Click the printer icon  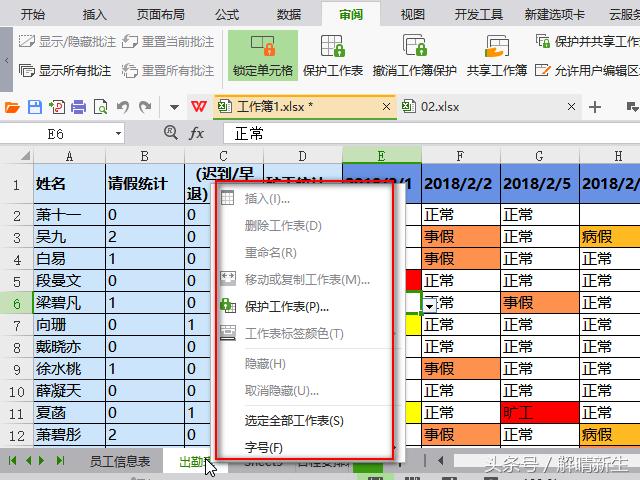pos(78,107)
